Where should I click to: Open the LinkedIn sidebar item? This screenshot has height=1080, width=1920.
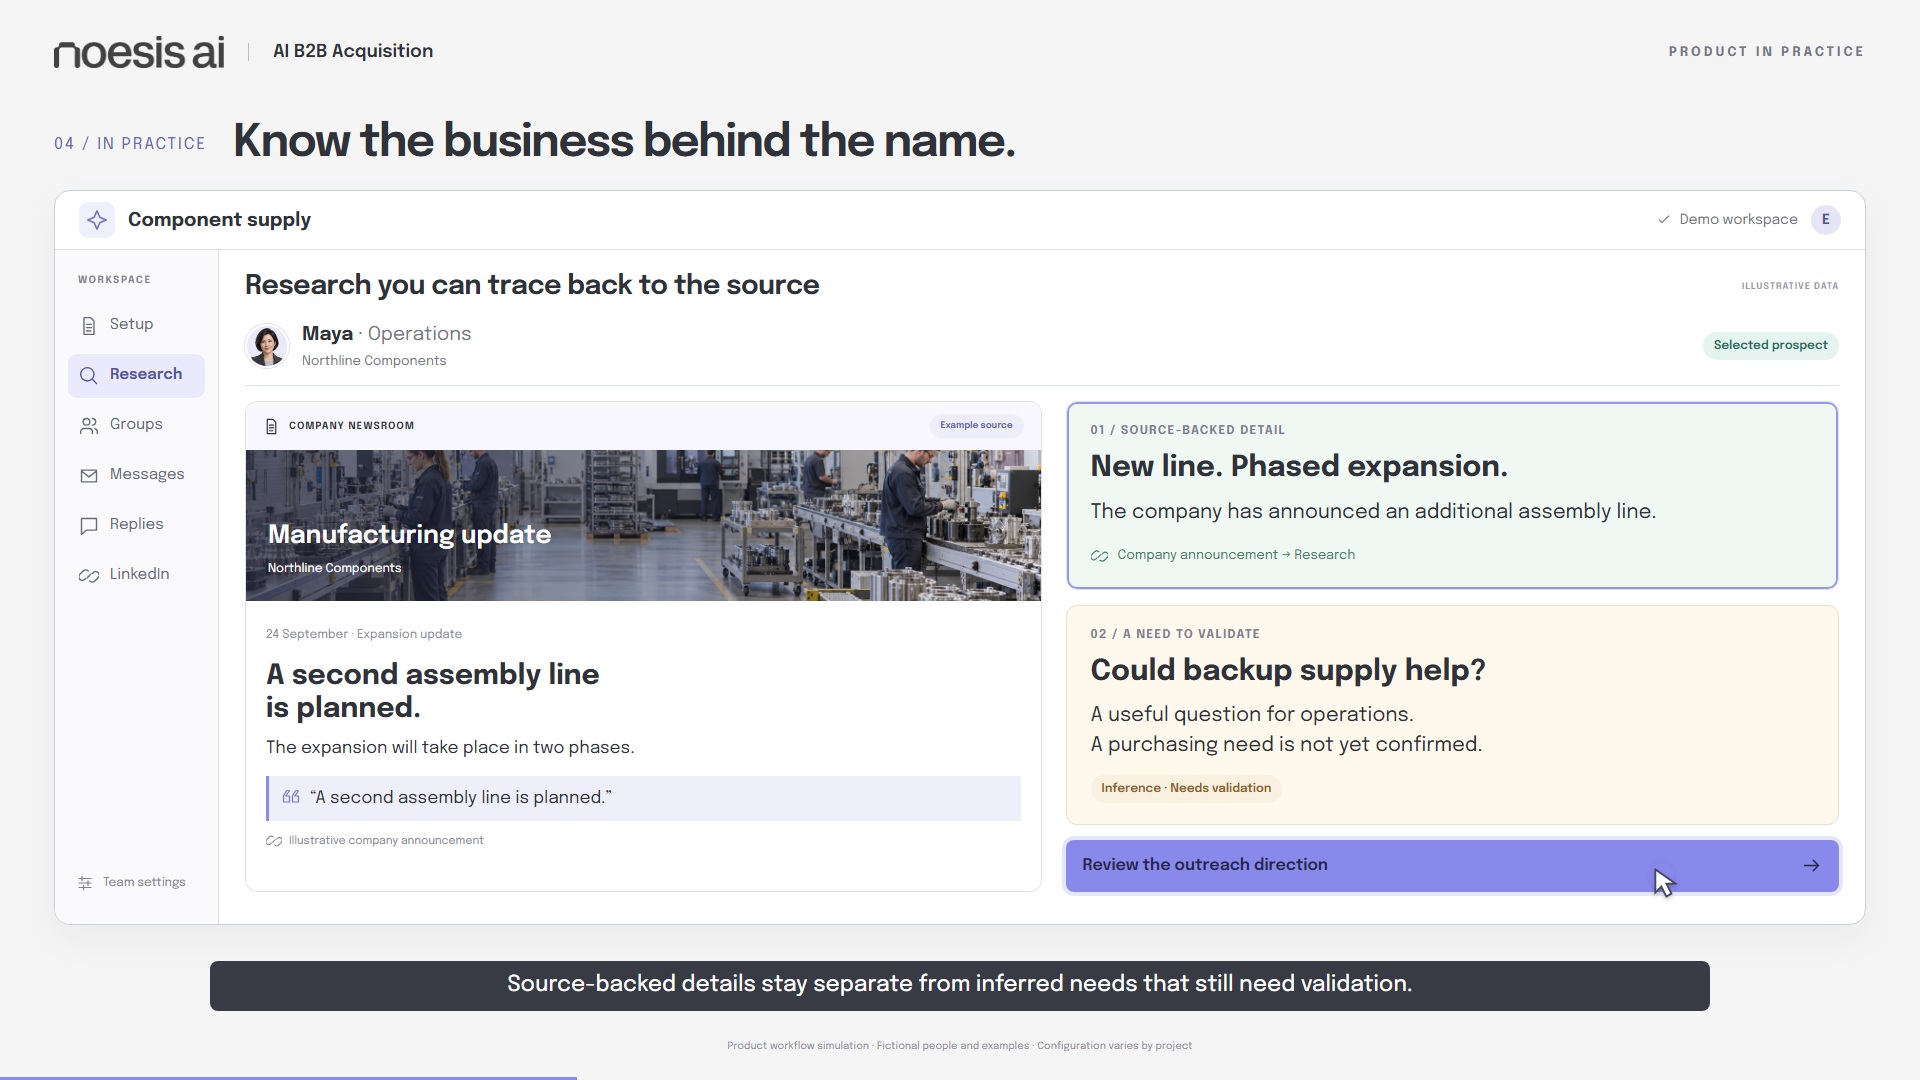click(136, 575)
